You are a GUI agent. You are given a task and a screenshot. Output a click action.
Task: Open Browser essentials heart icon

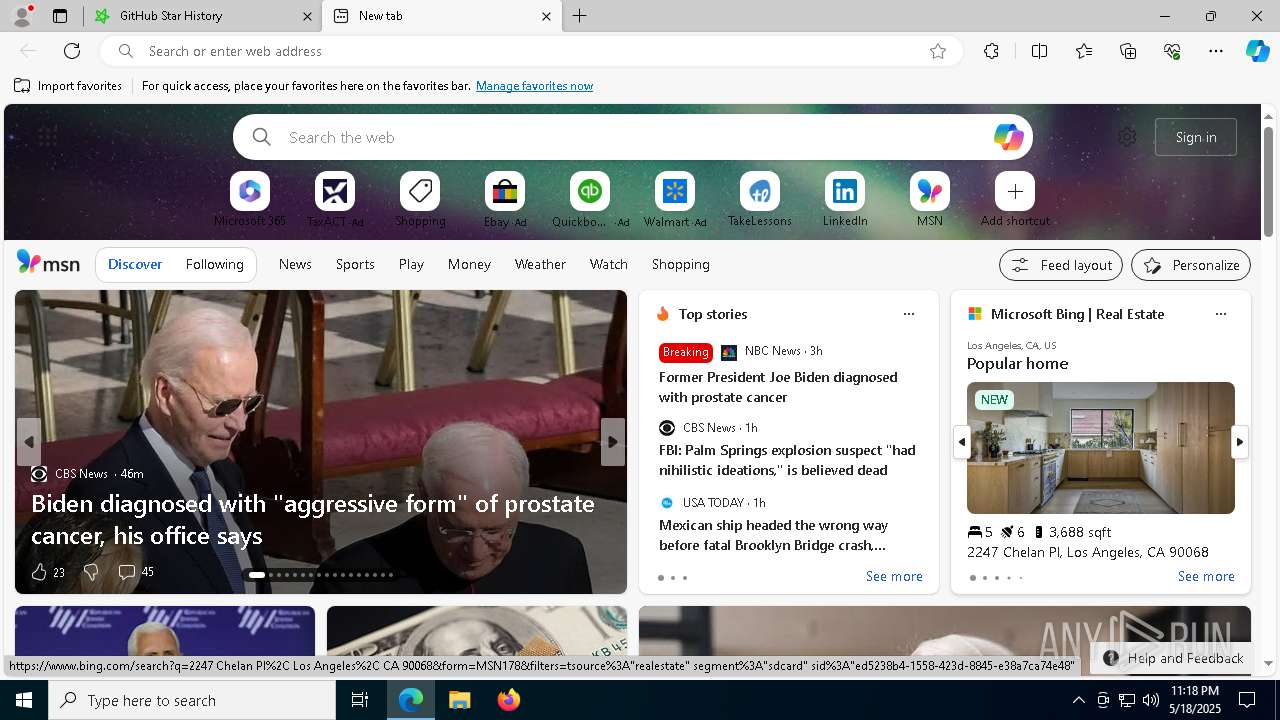click(1172, 51)
